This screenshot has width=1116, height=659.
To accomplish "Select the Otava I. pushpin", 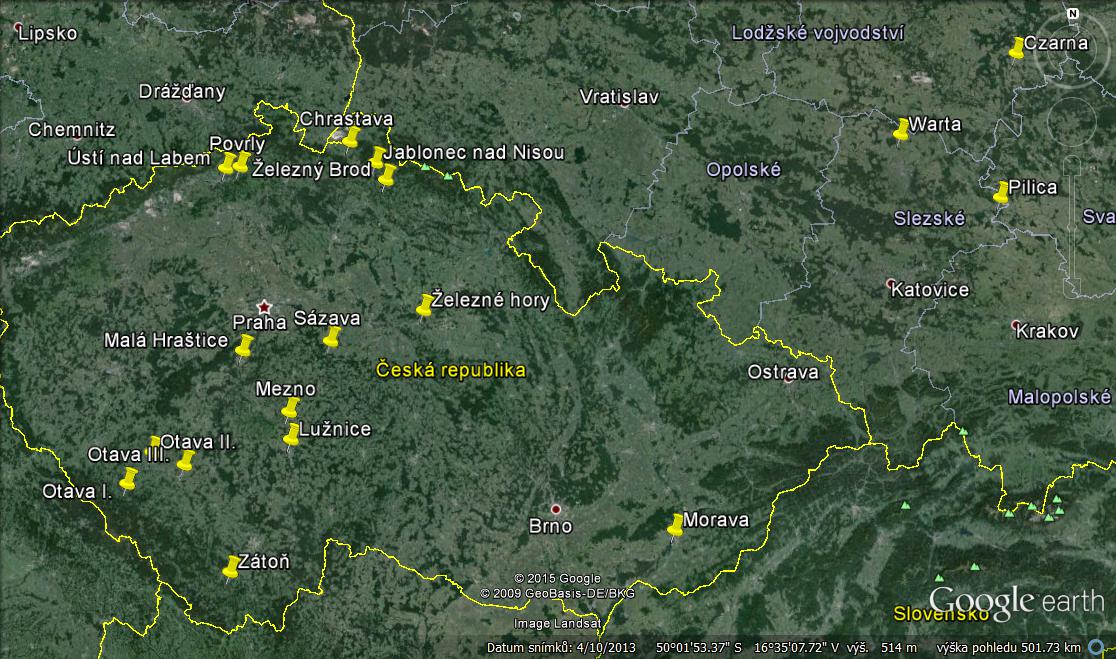I will (x=129, y=480).
